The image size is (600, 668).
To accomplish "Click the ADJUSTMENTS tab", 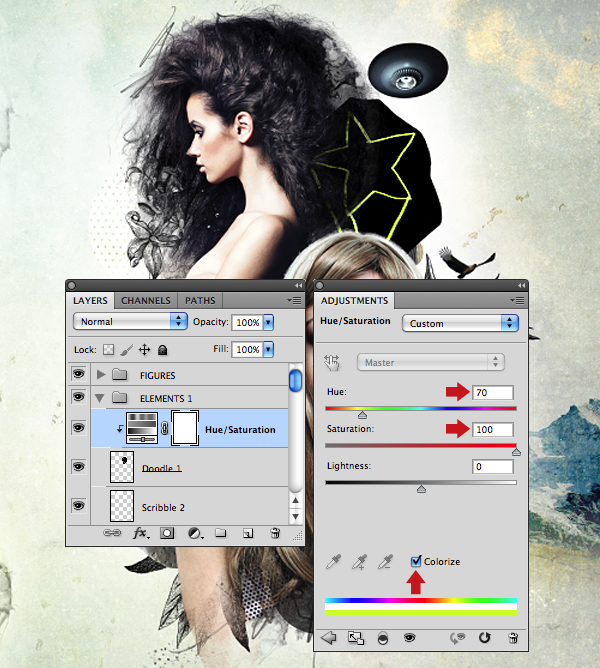I will click(x=355, y=301).
